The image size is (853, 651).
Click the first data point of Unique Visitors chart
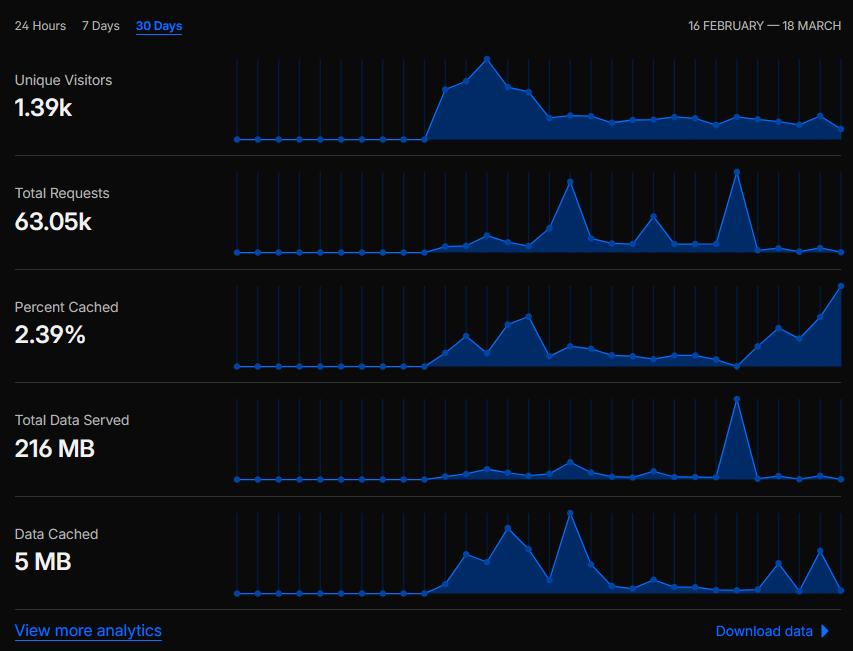[237, 140]
